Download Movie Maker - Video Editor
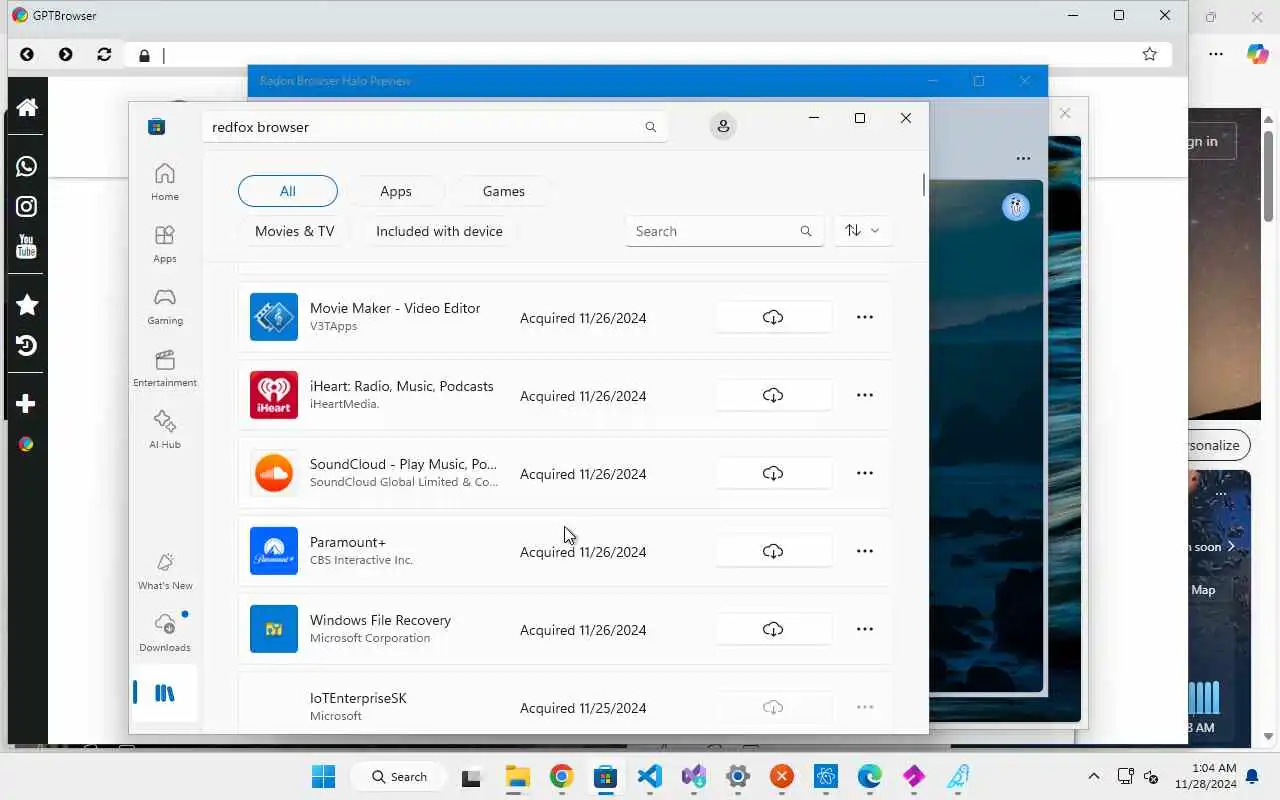Image resolution: width=1280 pixels, height=800 pixels. pos(773,317)
